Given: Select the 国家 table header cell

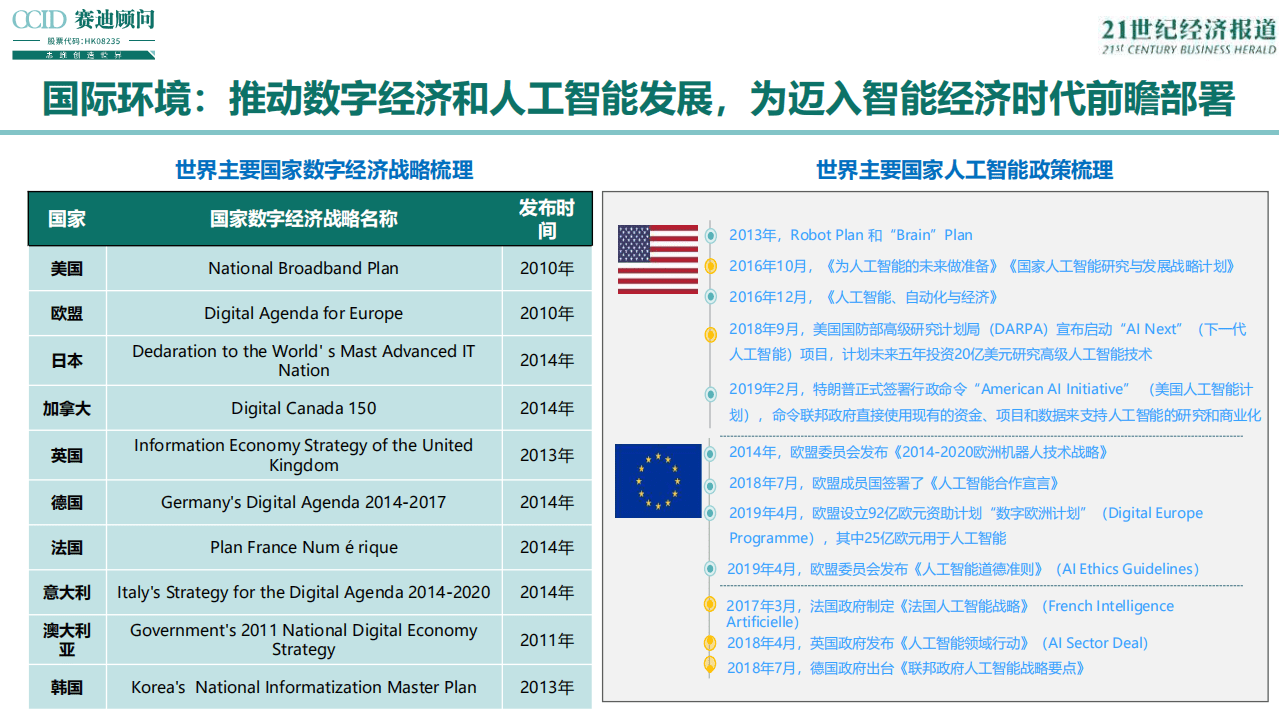Looking at the screenshot, I should click(x=66, y=219).
